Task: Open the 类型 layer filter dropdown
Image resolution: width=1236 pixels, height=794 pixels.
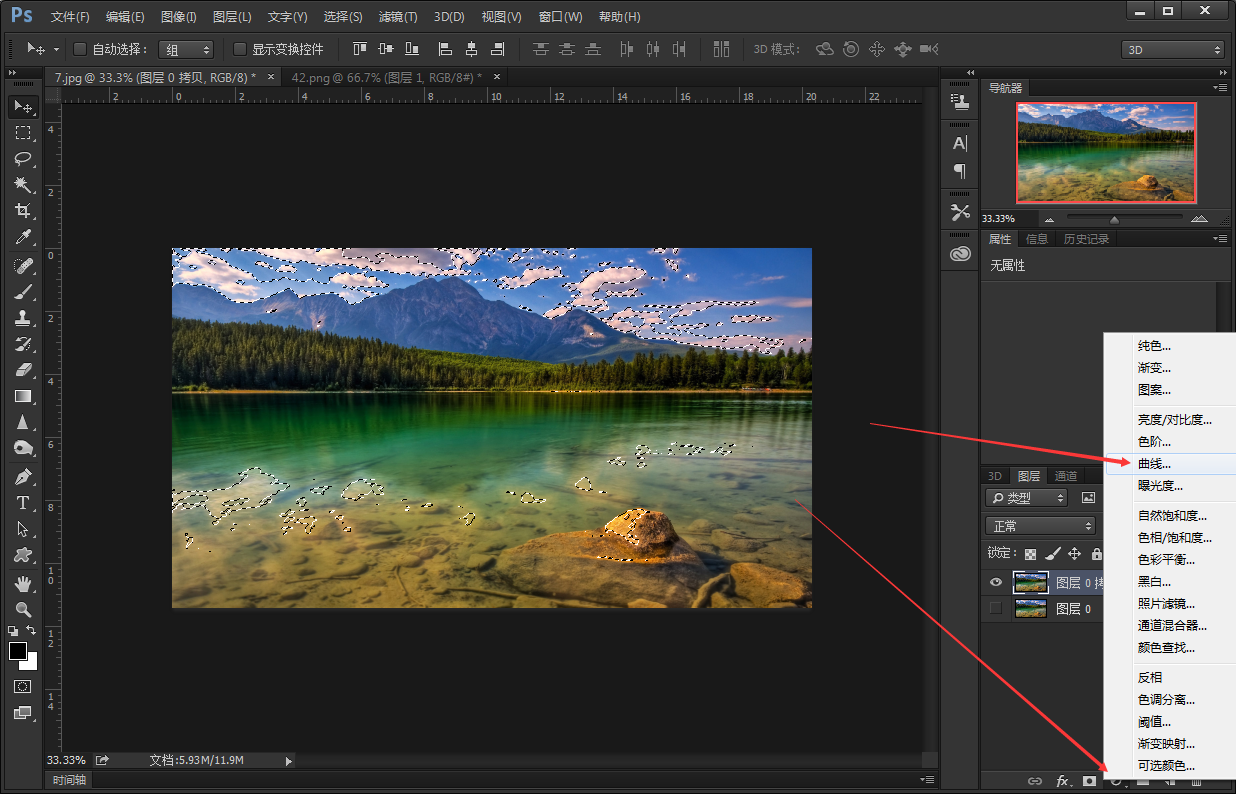Action: point(1026,497)
